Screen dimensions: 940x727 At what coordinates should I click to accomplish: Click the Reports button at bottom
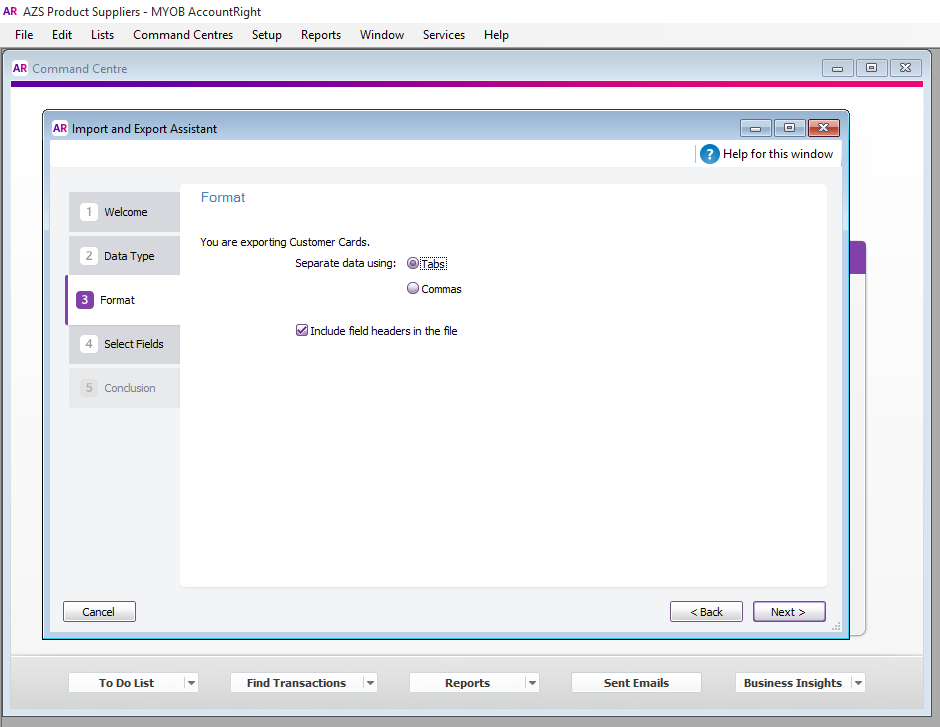[x=467, y=683]
